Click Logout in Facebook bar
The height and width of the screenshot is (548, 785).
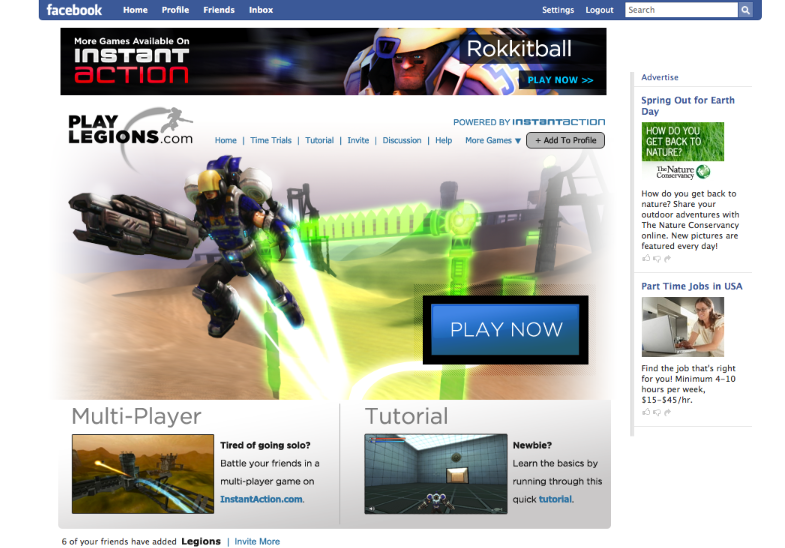(x=599, y=10)
